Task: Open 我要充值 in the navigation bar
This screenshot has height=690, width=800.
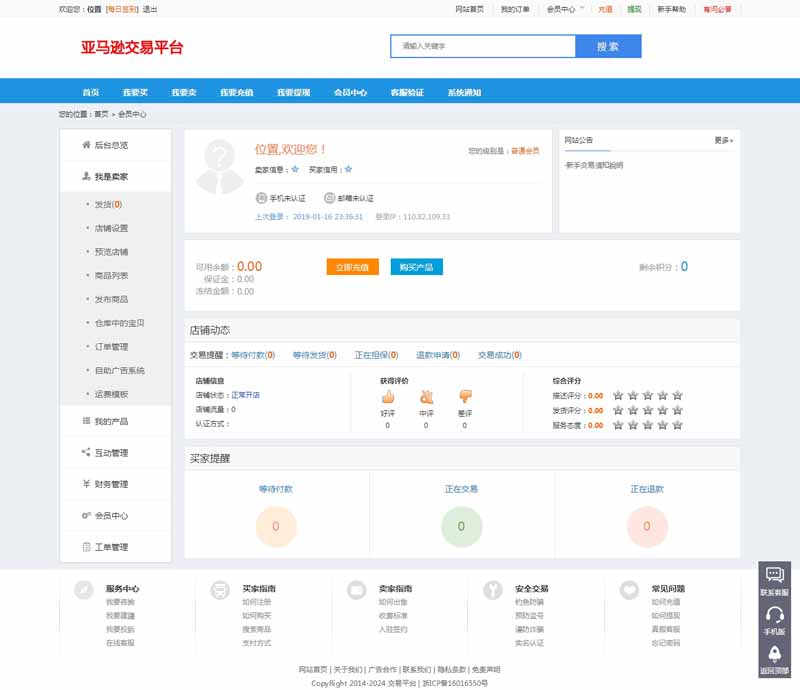Action: tap(237, 92)
